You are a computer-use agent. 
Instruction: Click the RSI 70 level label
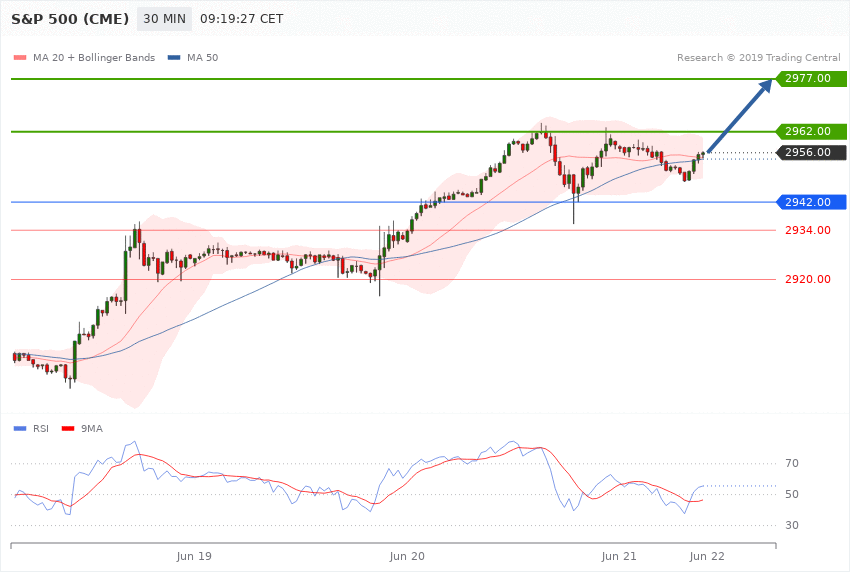pos(792,463)
